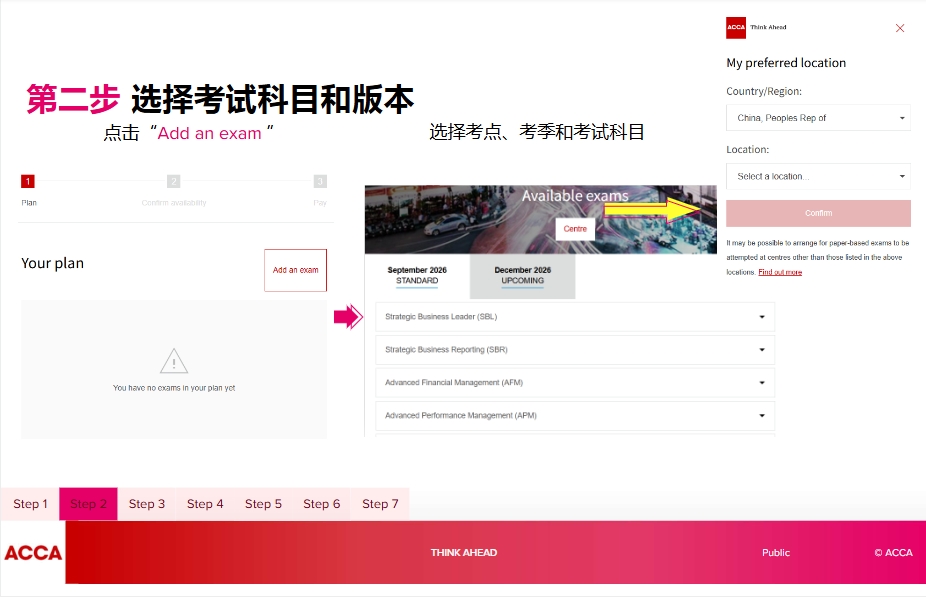Screen dimensions: 926x600
Task: Click the 'THINK AHEAD' footer text
Action: 464,553
